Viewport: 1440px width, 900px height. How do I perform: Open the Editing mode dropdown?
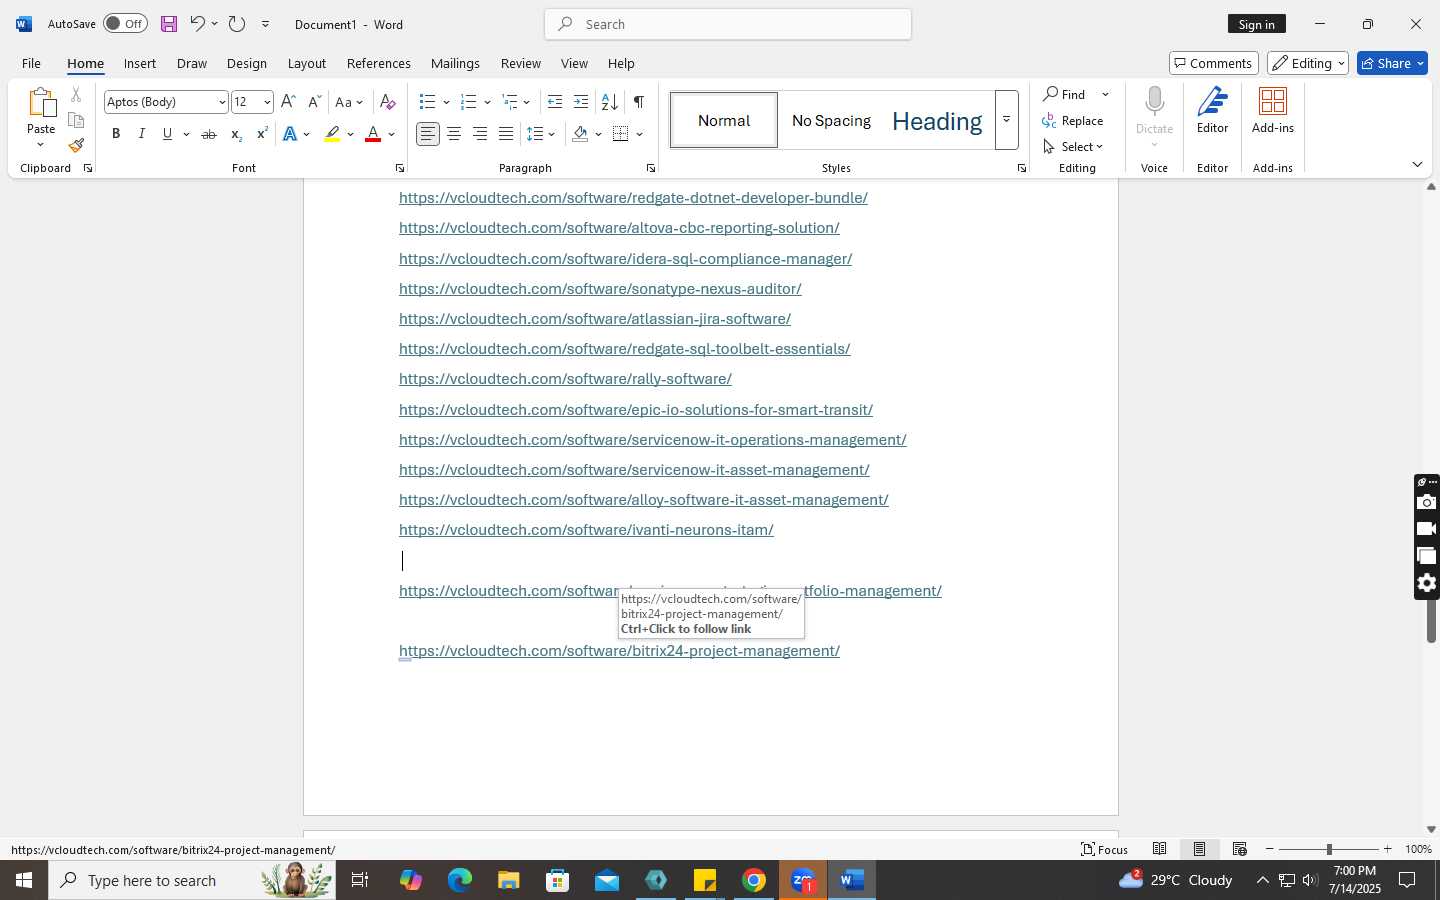(x=1308, y=63)
